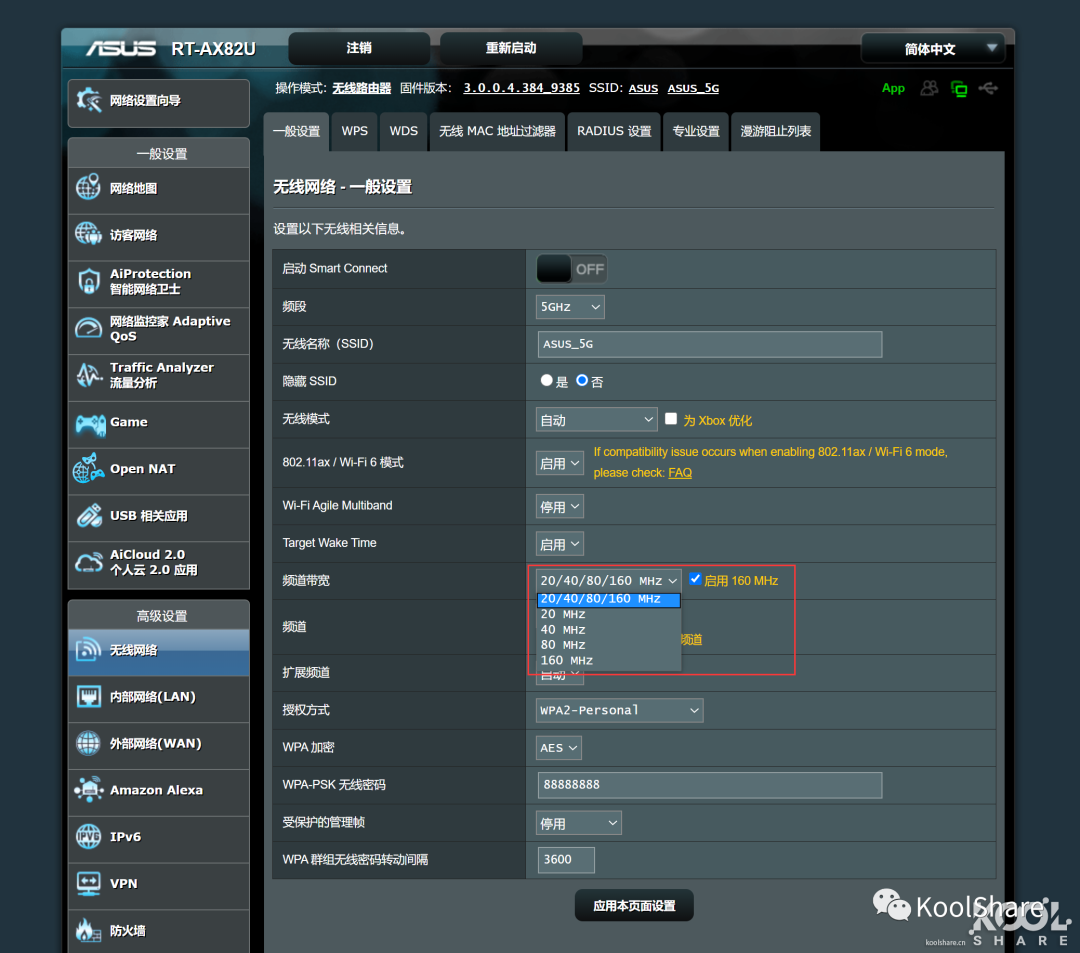Open the 无线模式 自动 dropdown
This screenshot has height=953, width=1080.
(596, 419)
